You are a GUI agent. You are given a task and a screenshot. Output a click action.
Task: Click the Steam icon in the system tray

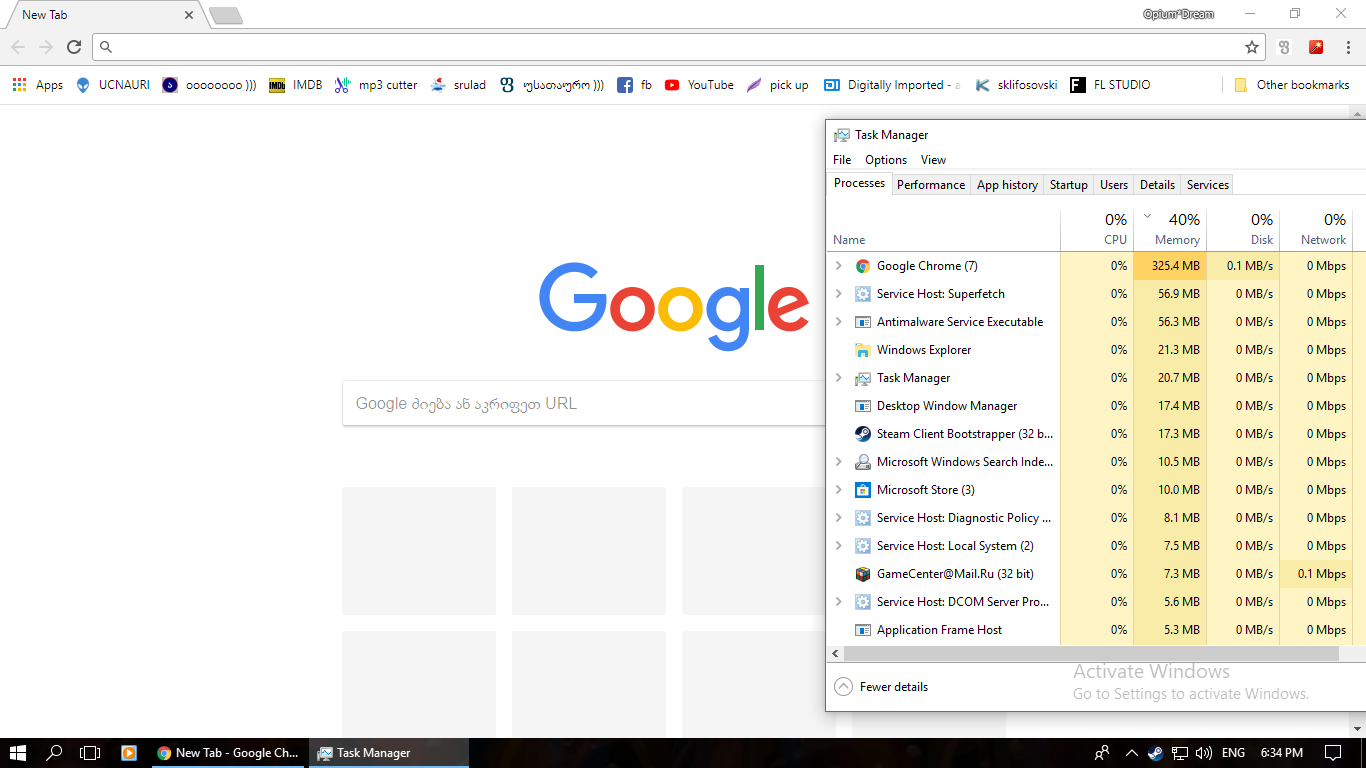(x=1155, y=753)
